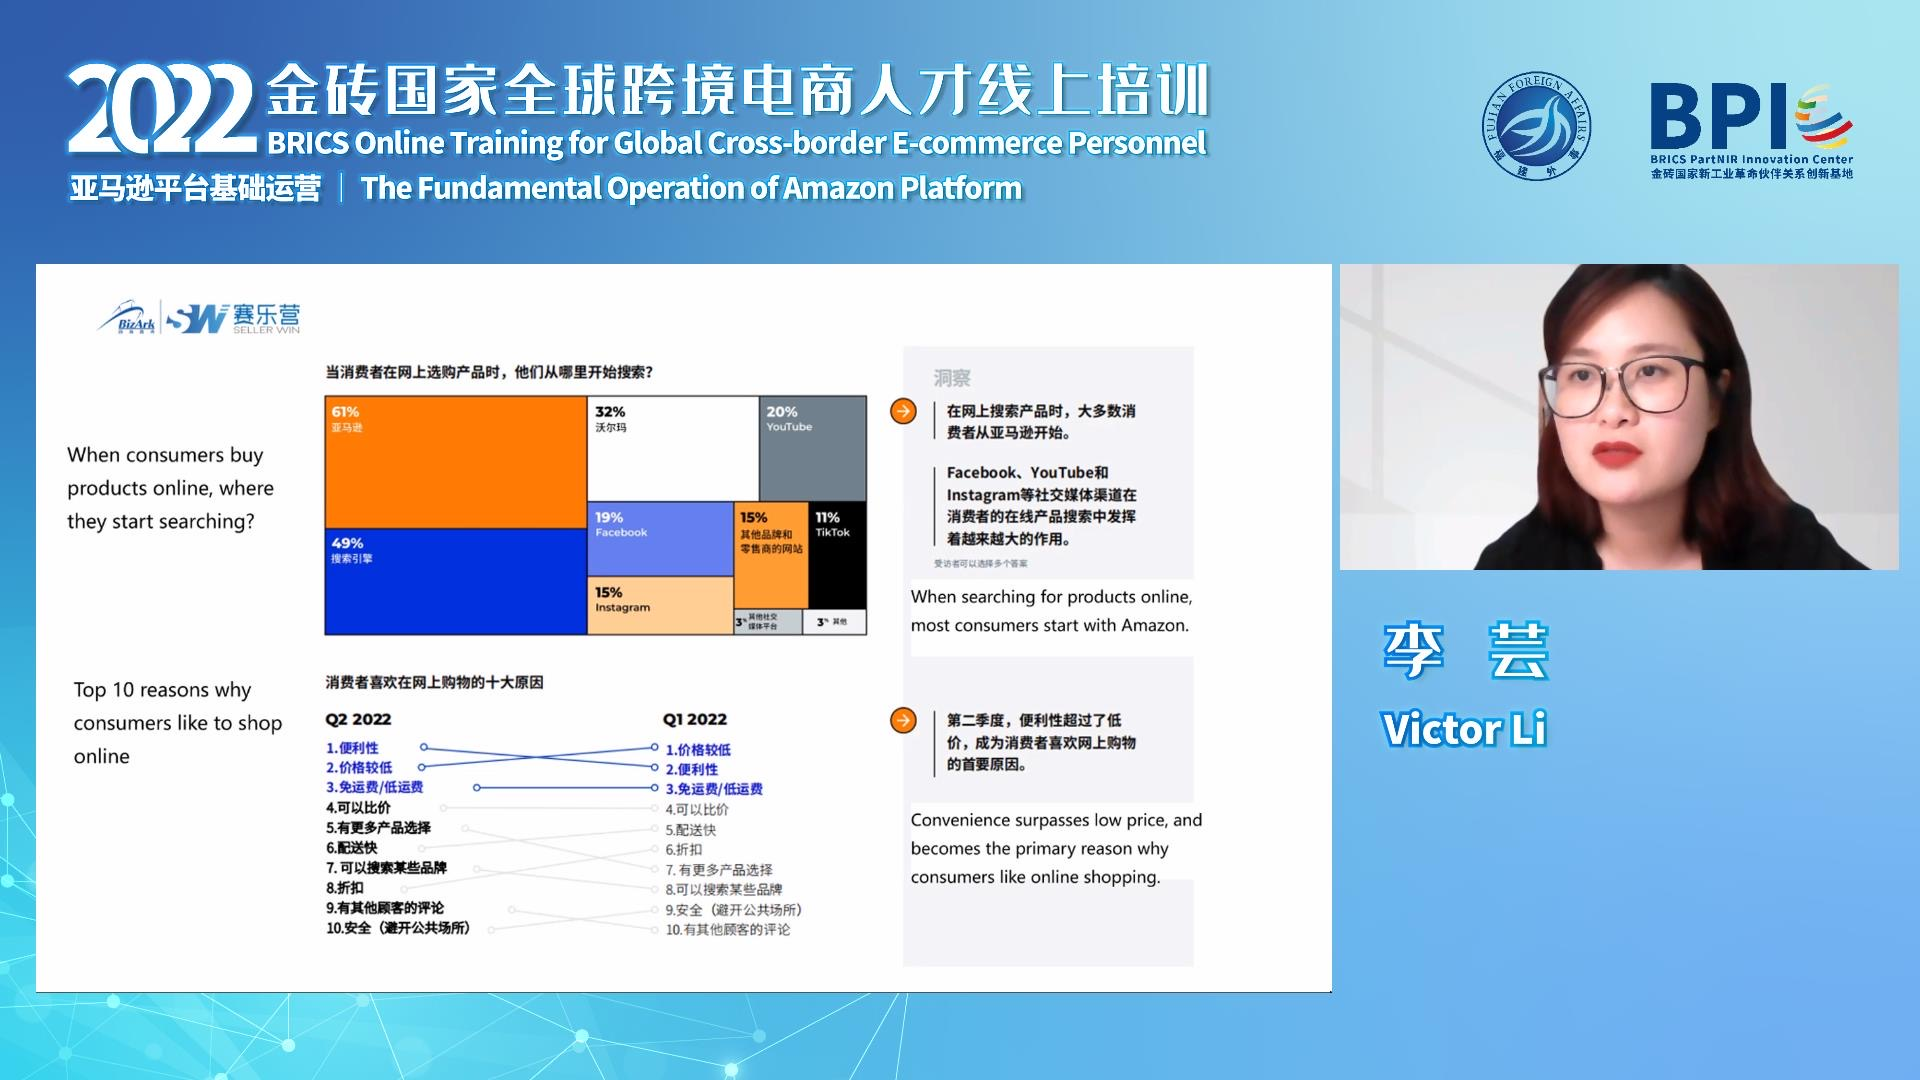The image size is (1920, 1080).
Task: Click the BizArk logo on the slide
Action: [x=128, y=317]
